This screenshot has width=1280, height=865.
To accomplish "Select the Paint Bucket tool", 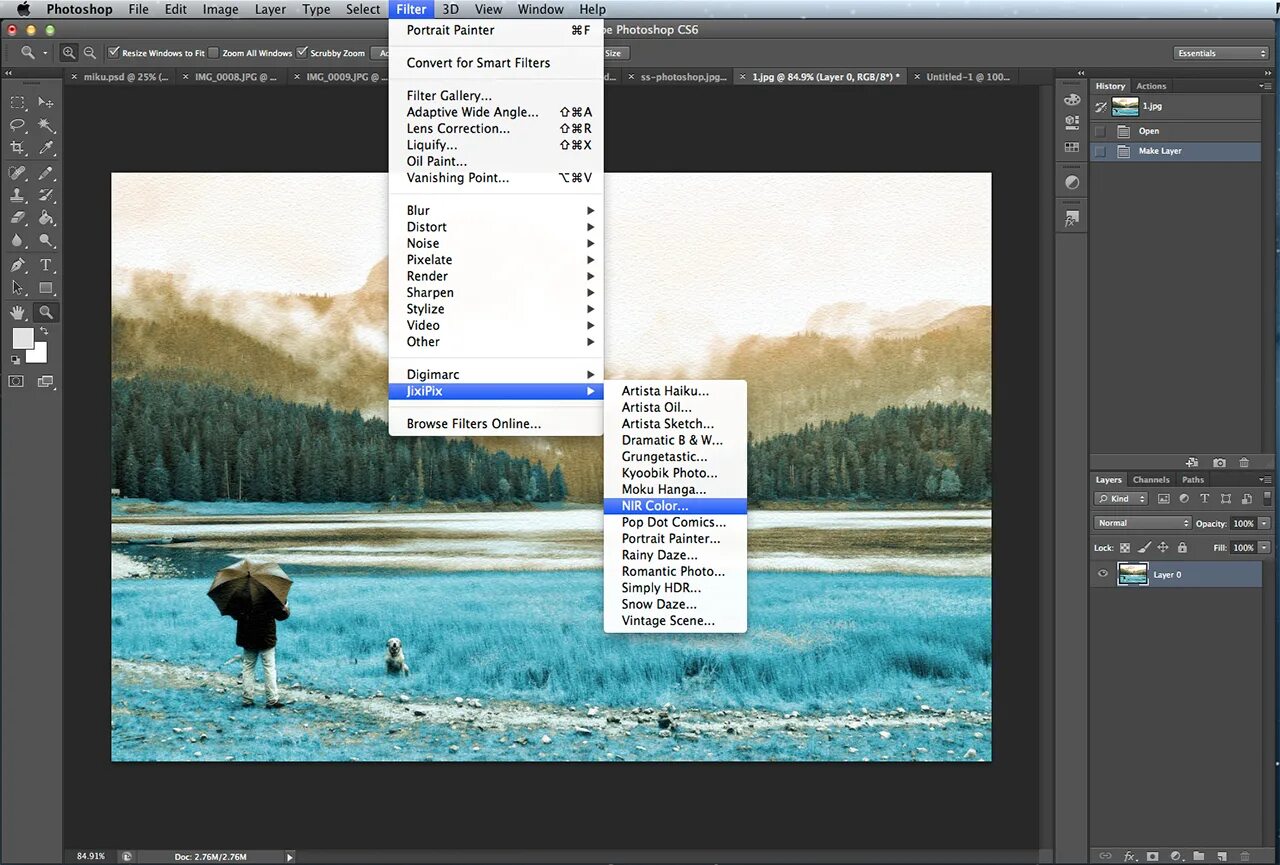I will (x=46, y=218).
